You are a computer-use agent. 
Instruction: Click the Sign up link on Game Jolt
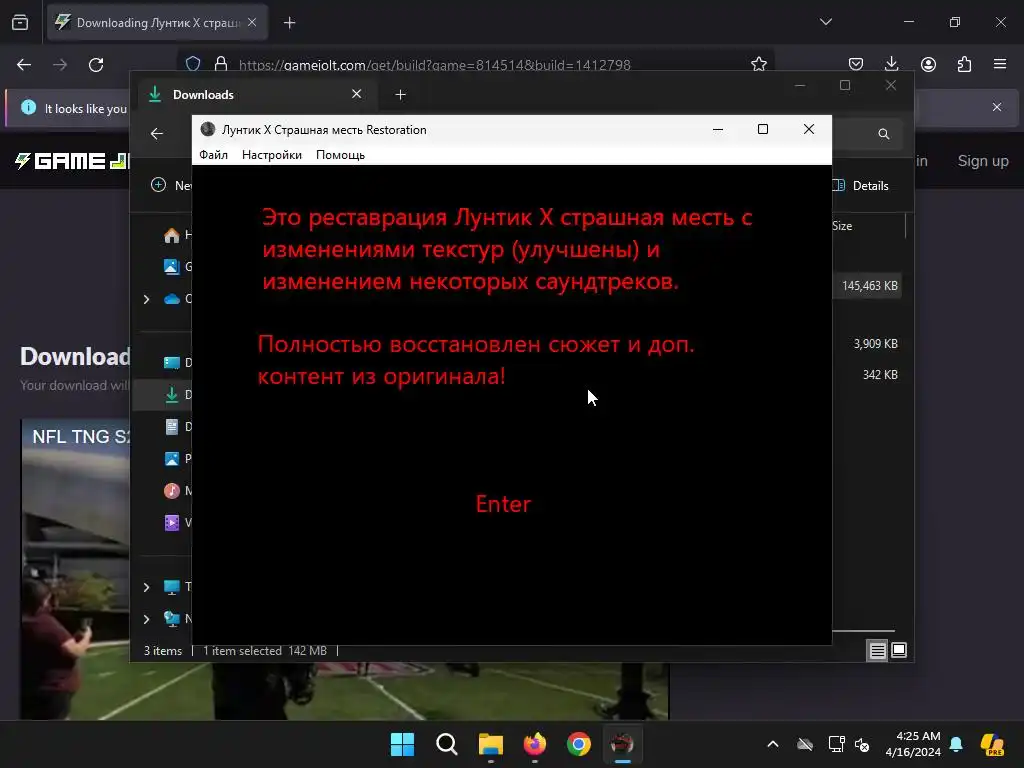pos(983,161)
